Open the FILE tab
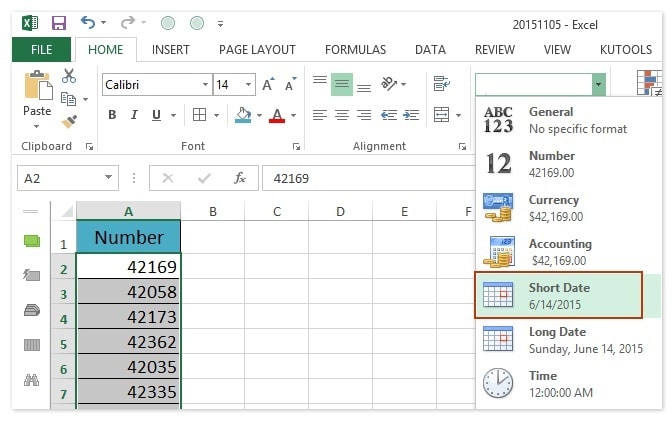 (42, 49)
